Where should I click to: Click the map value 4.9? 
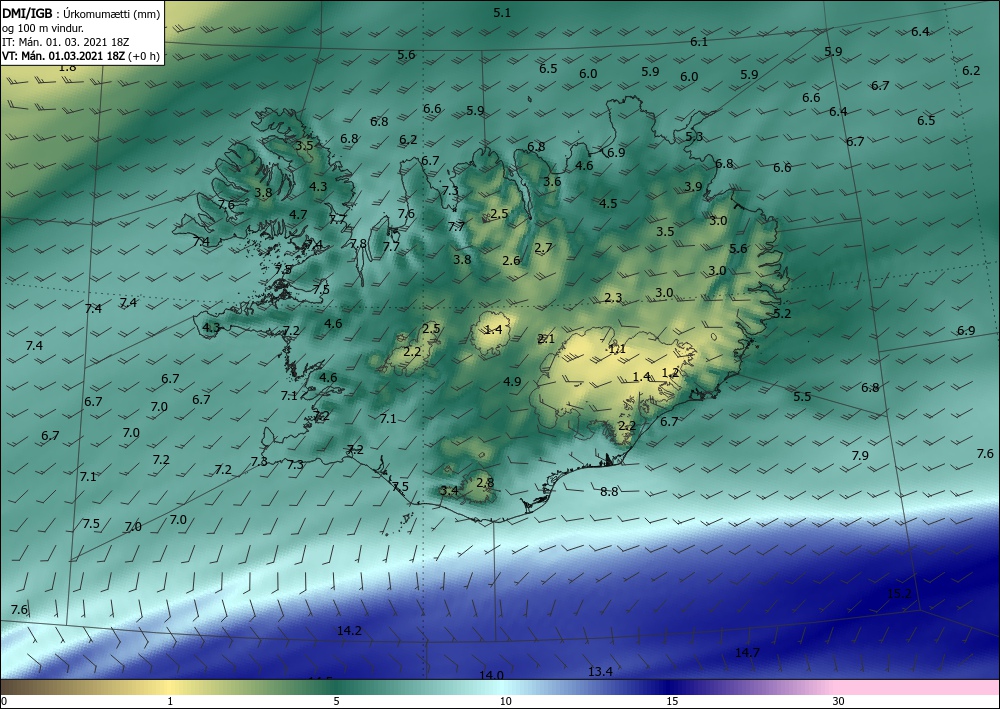point(512,382)
